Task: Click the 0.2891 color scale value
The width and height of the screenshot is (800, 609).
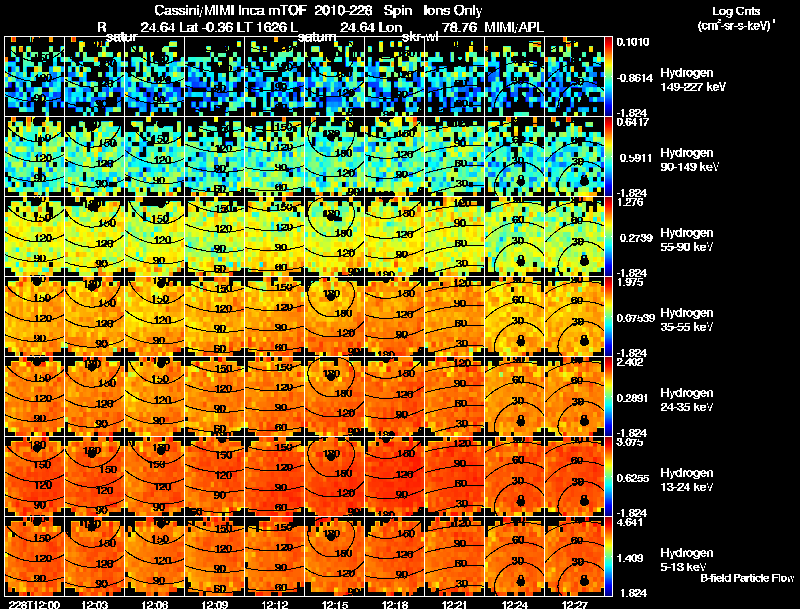Action: pos(636,398)
